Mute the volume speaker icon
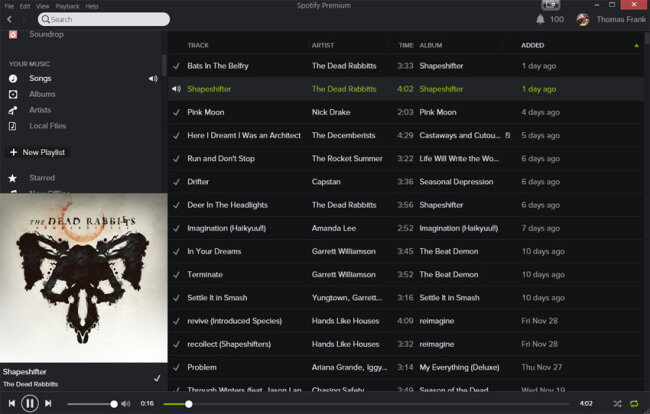This screenshot has height=414, width=650. [x=126, y=404]
